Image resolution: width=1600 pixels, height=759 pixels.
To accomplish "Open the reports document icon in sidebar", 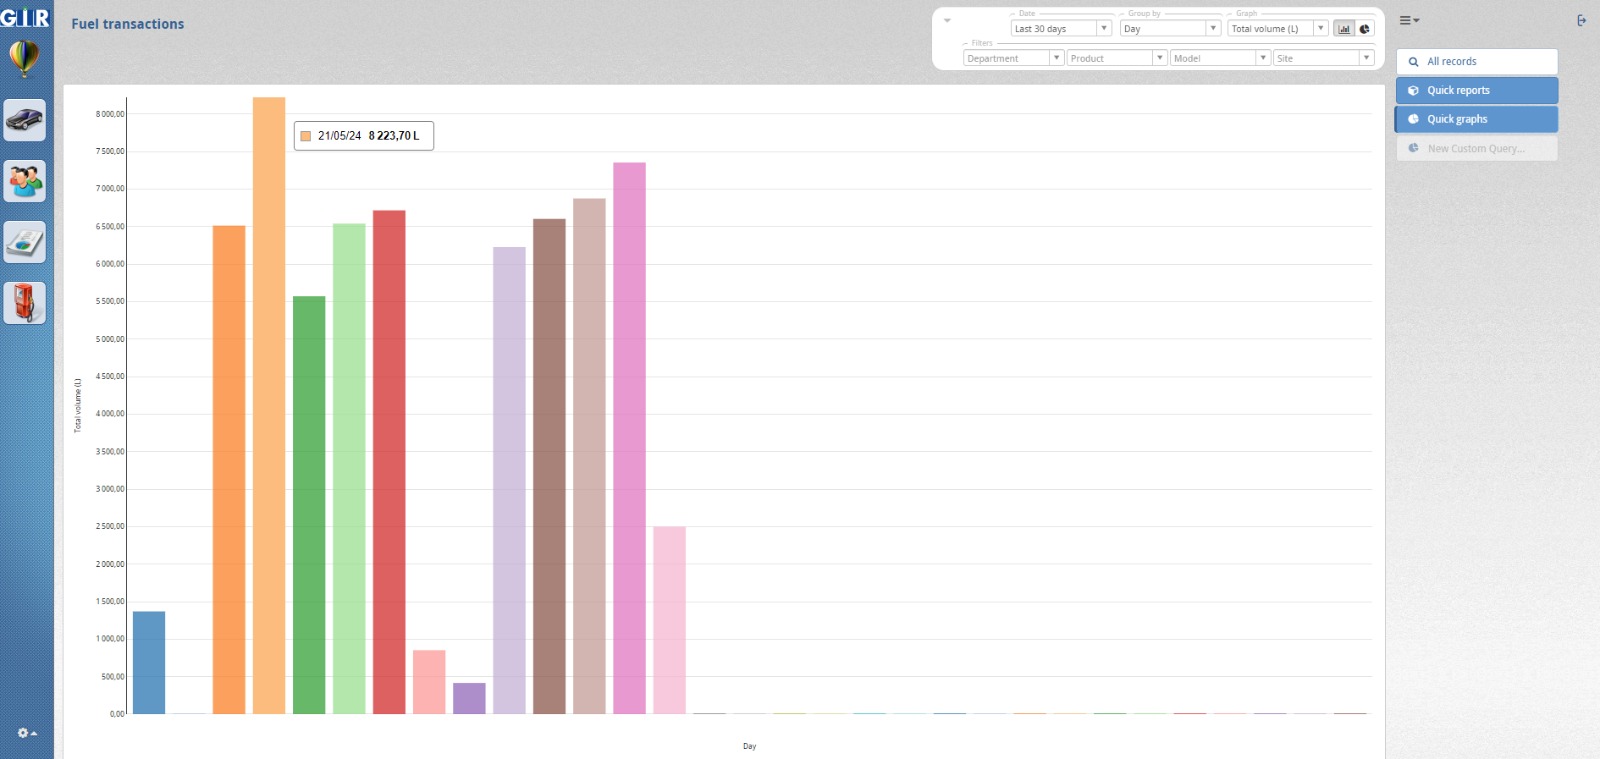I will click(x=25, y=242).
